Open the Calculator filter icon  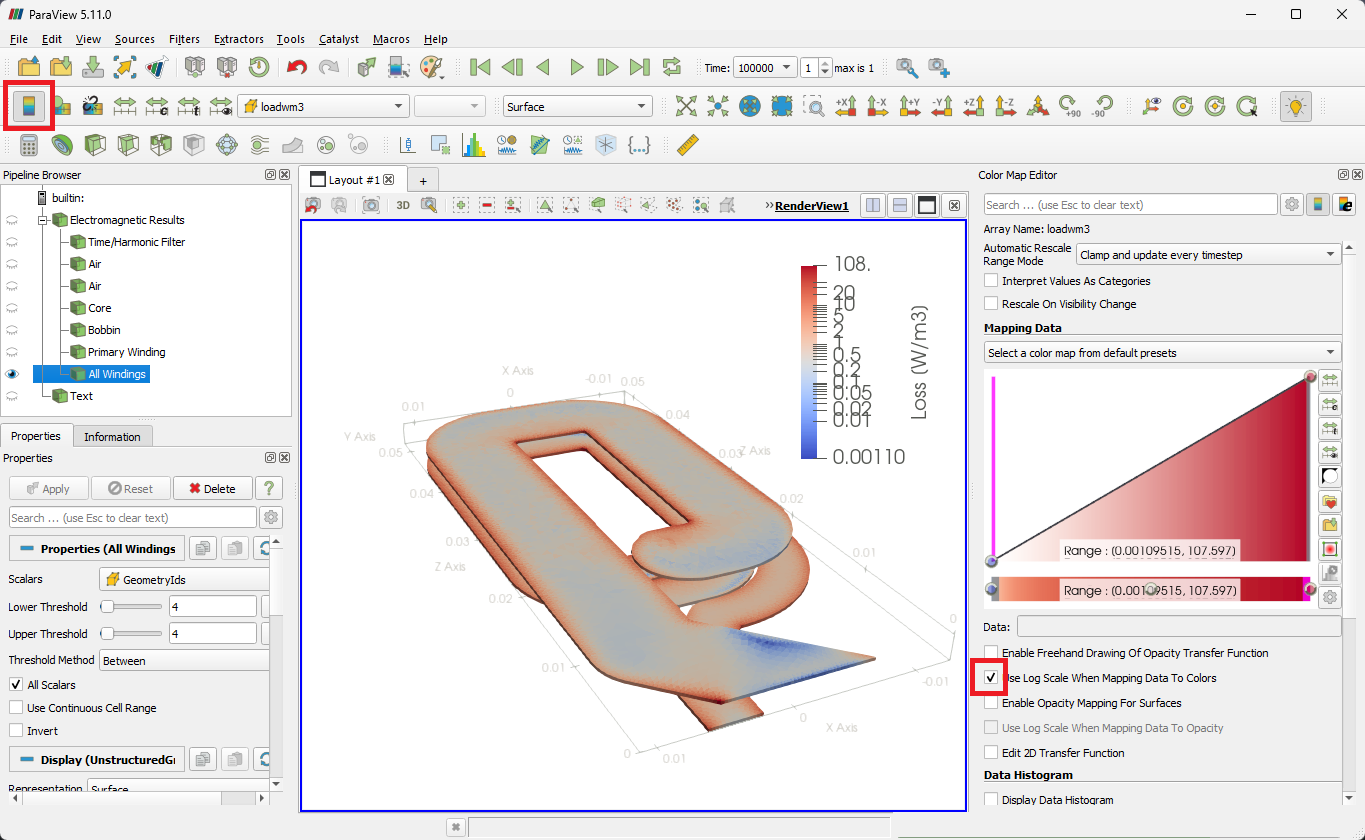(29, 145)
